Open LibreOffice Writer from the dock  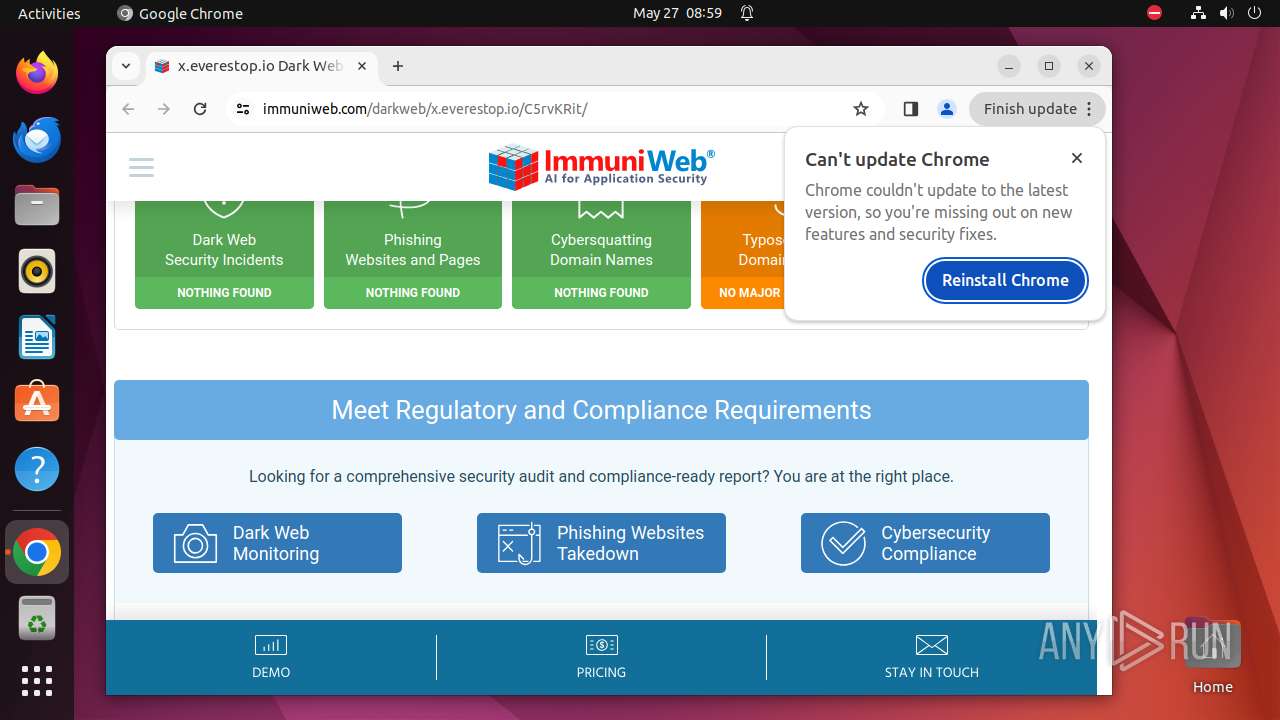point(37,337)
